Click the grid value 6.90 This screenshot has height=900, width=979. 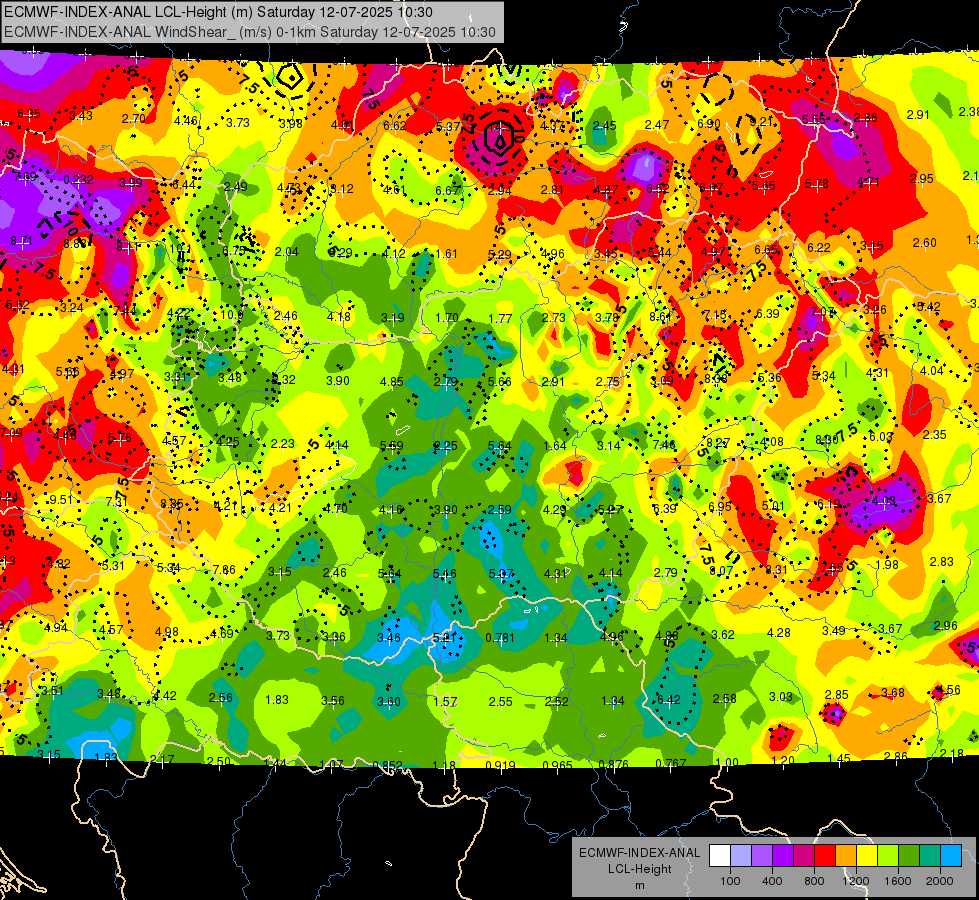tap(709, 124)
